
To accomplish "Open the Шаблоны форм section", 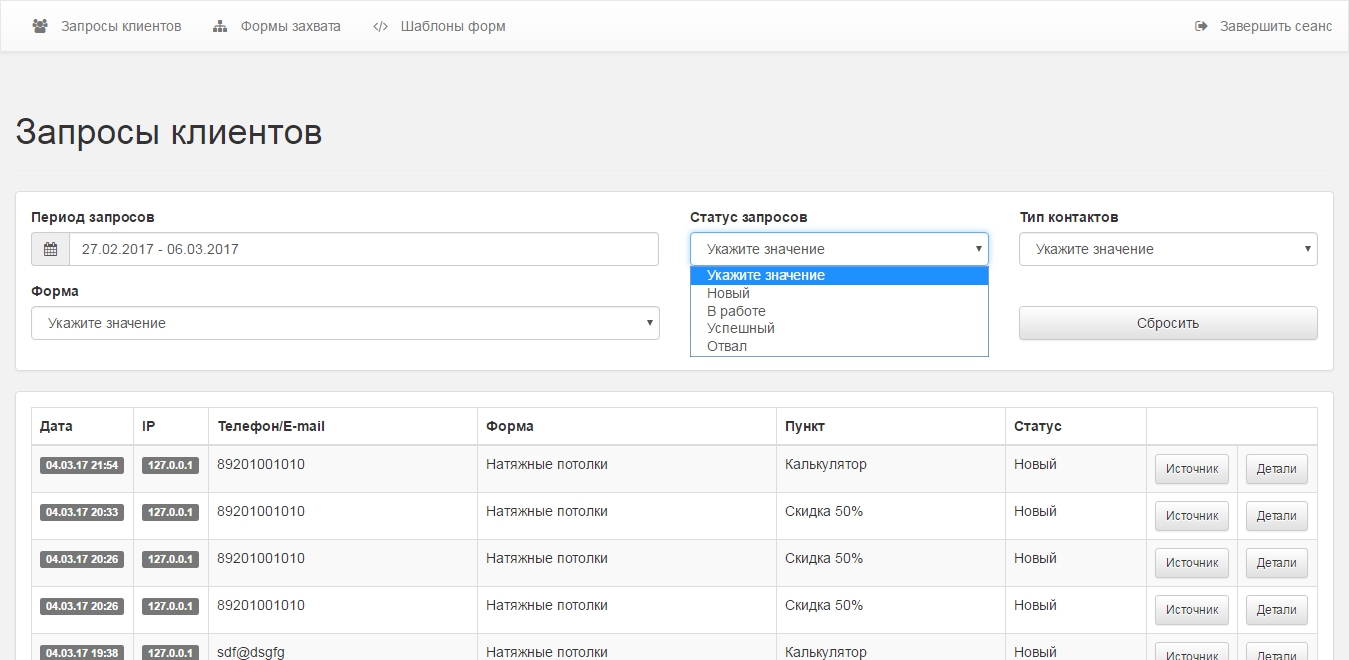I will coord(453,26).
